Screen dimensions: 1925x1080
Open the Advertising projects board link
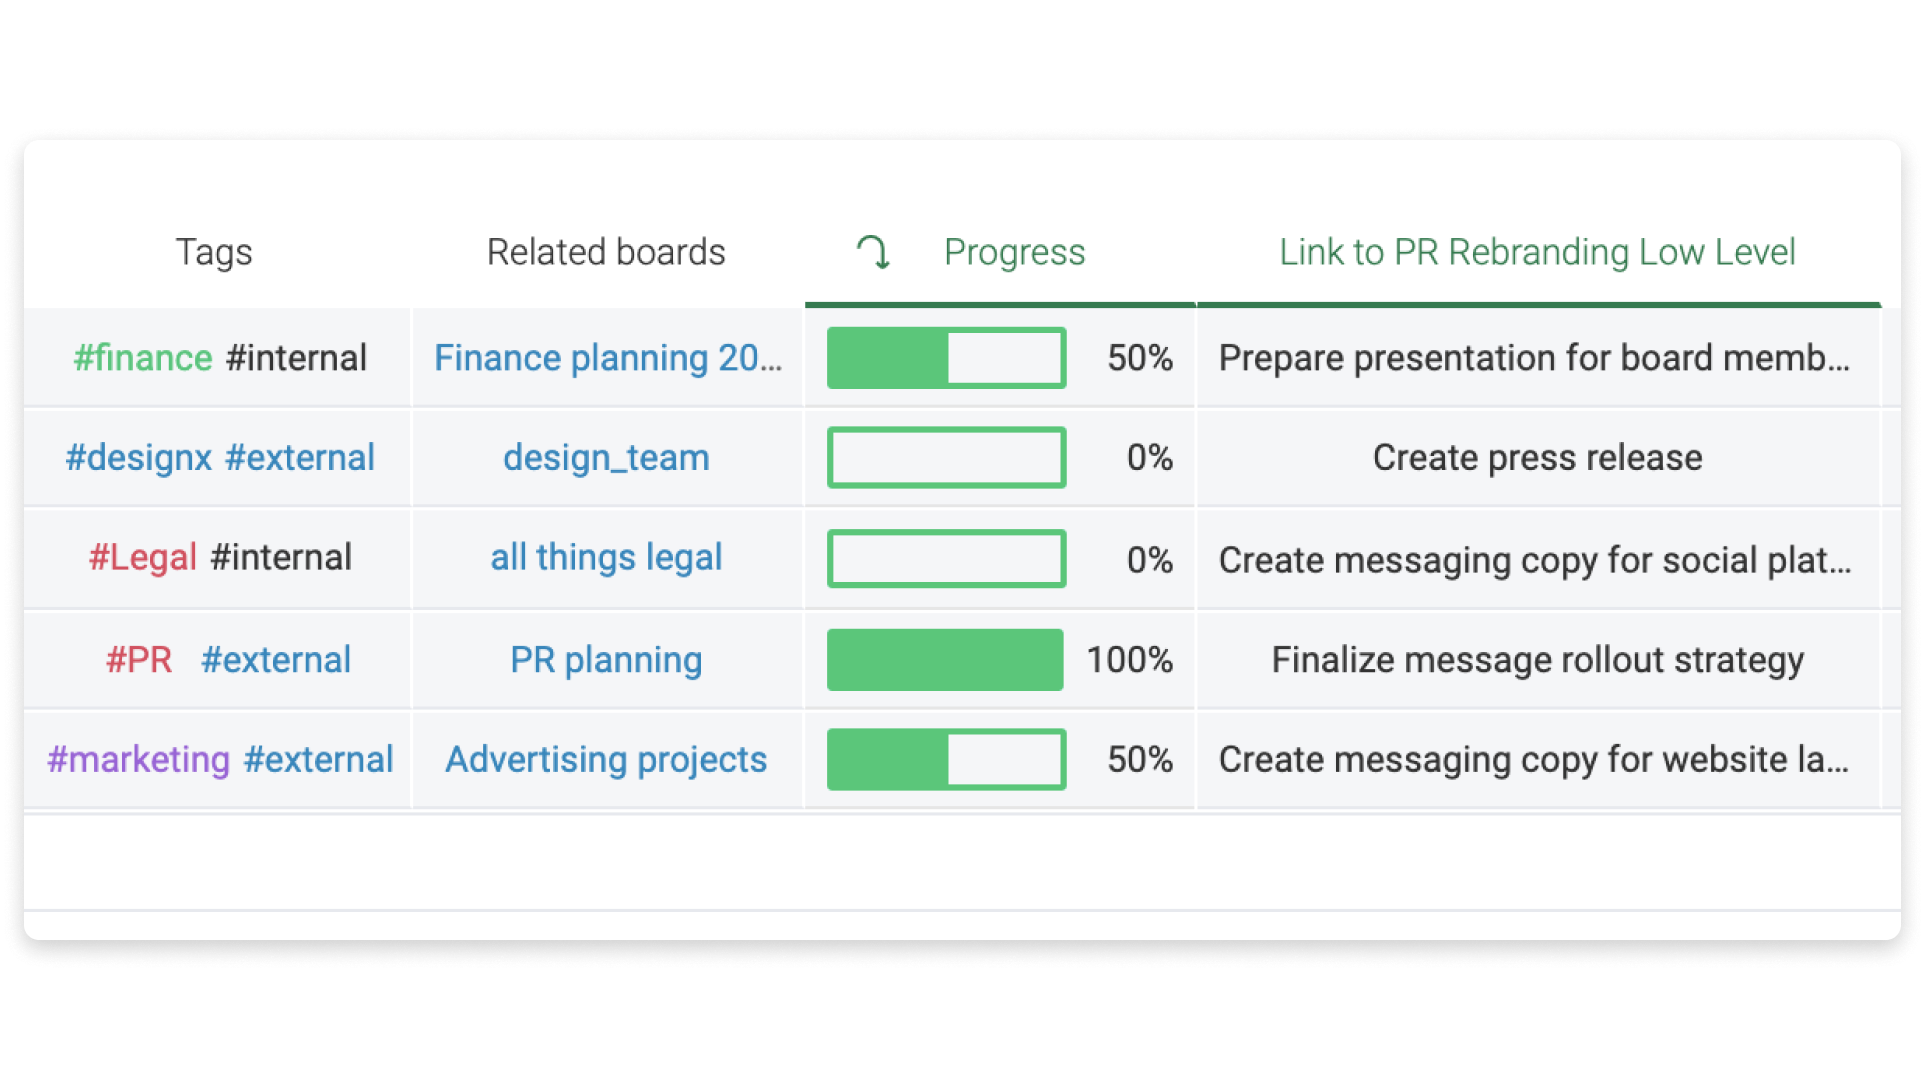coord(606,760)
